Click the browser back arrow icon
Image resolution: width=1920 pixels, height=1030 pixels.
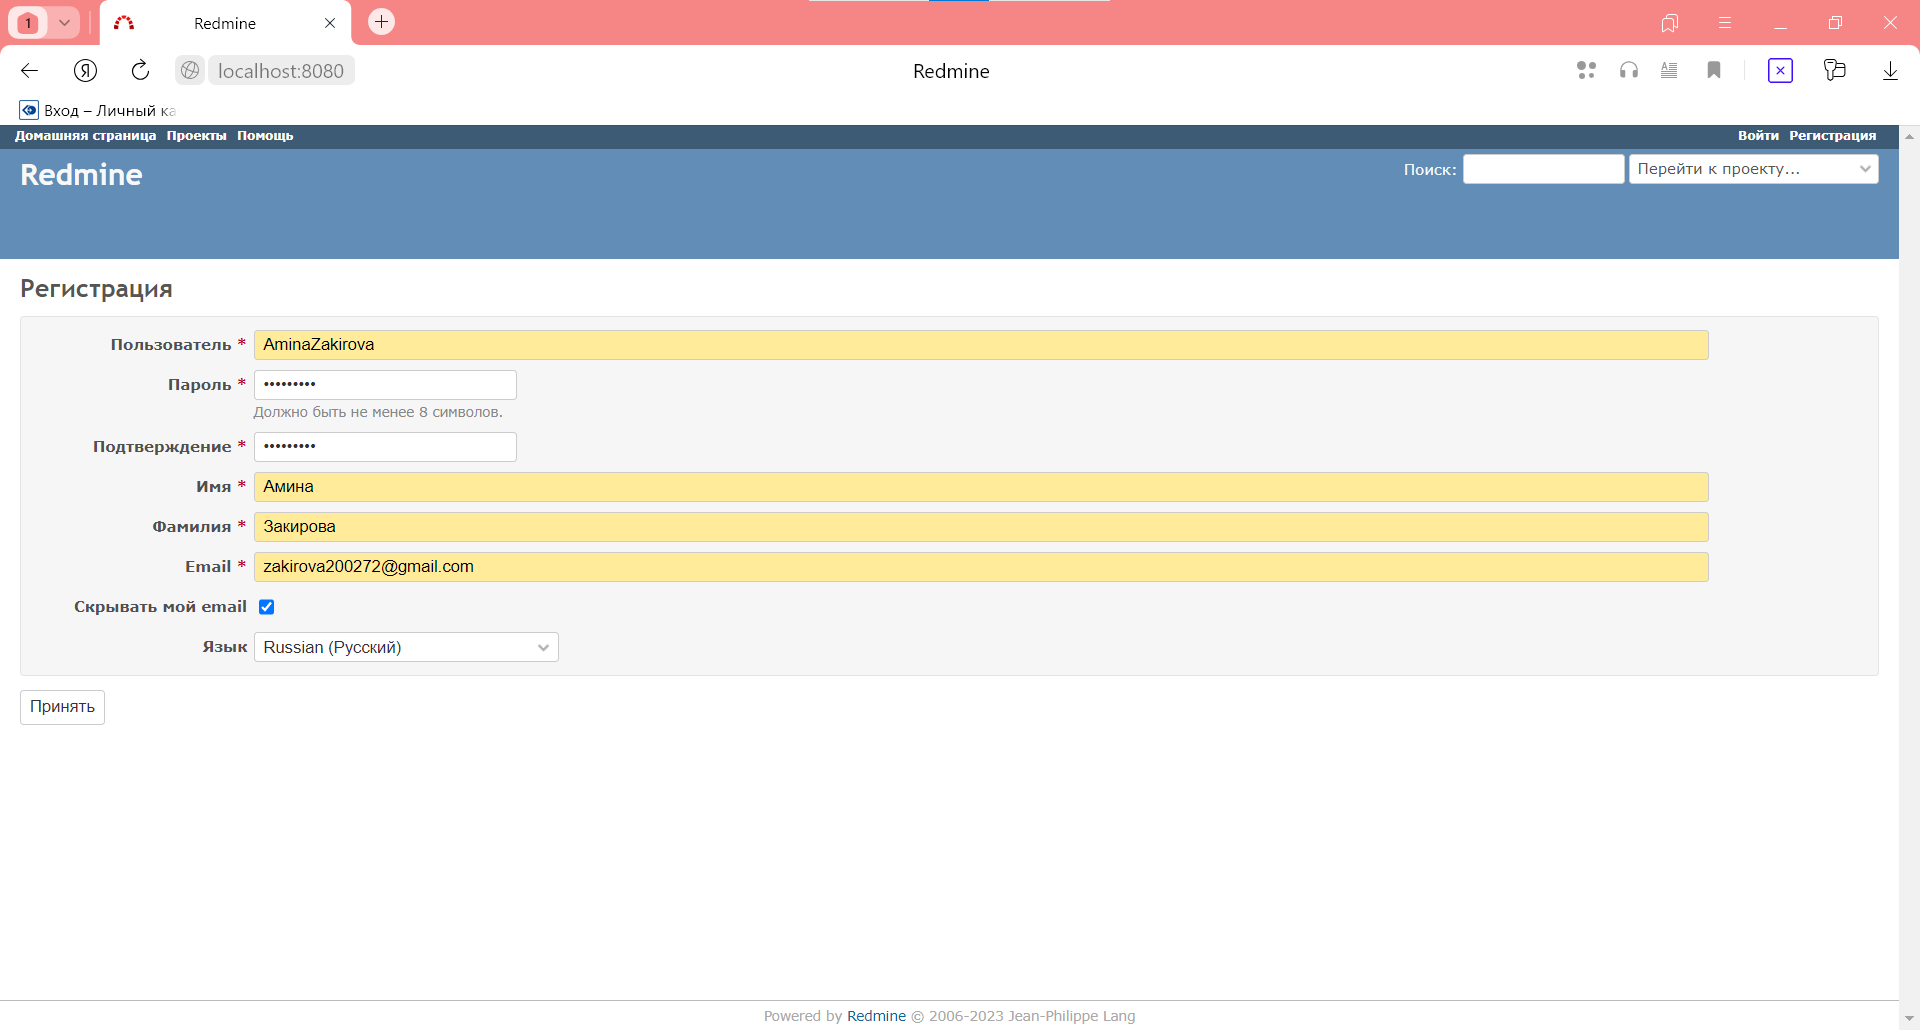[30, 70]
